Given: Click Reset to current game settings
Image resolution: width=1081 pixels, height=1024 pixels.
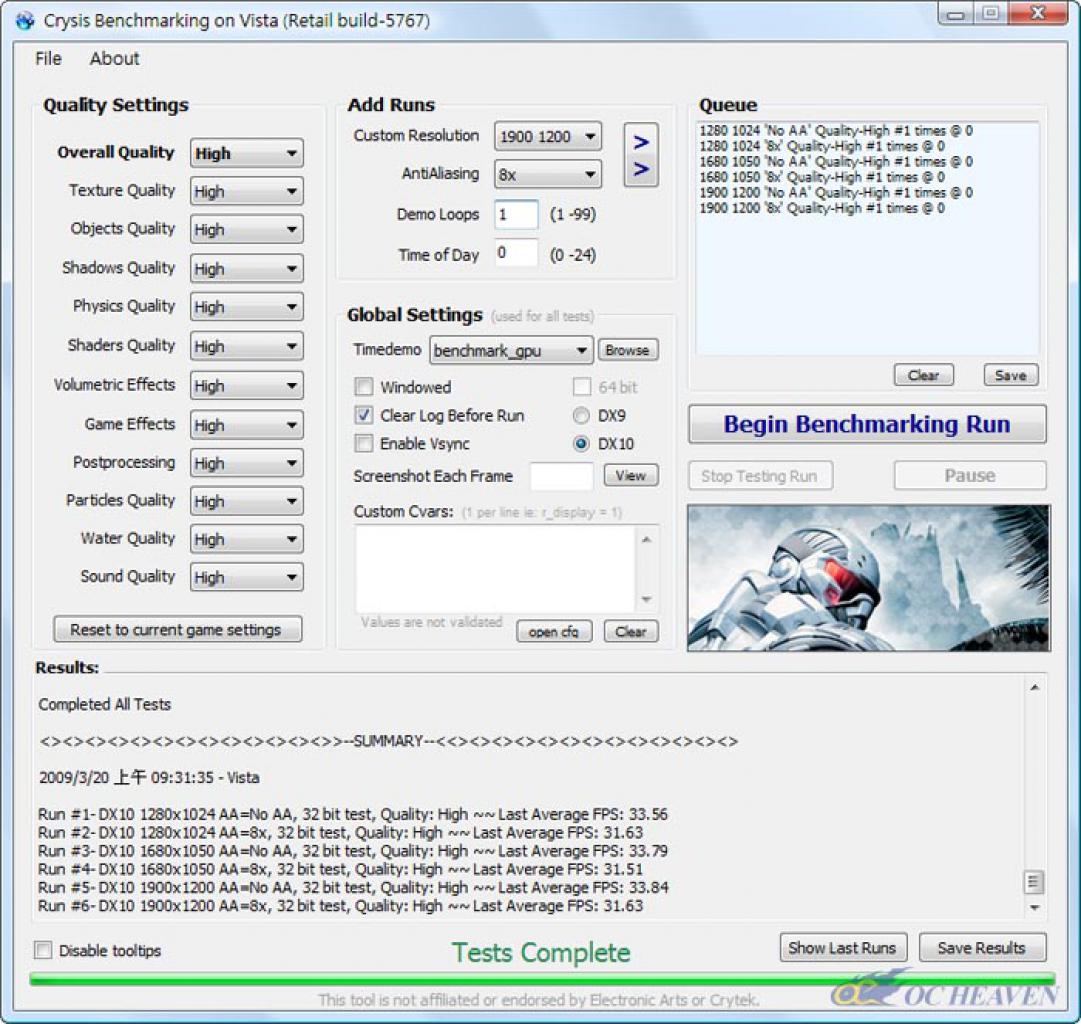Looking at the screenshot, I should [177, 630].
